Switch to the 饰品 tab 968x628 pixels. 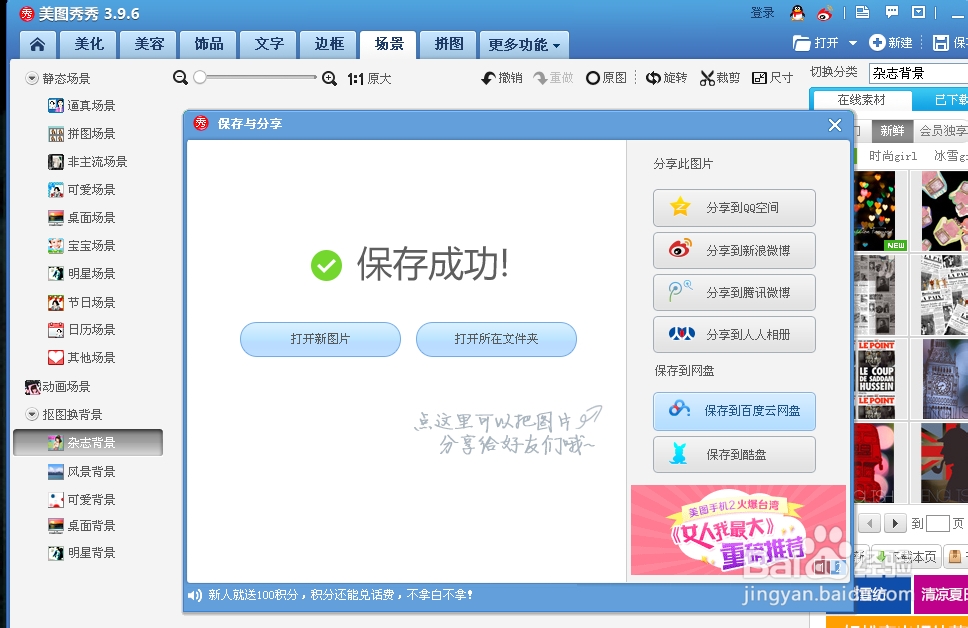pos(209,44)
